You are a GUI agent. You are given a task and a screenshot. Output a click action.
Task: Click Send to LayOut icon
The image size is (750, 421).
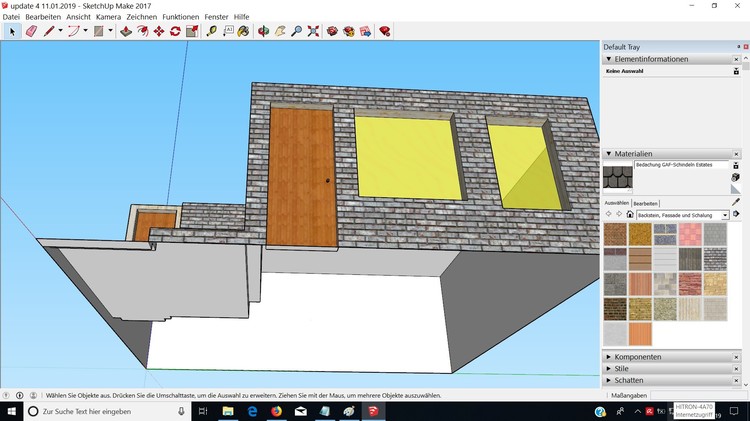coord(365,32)
